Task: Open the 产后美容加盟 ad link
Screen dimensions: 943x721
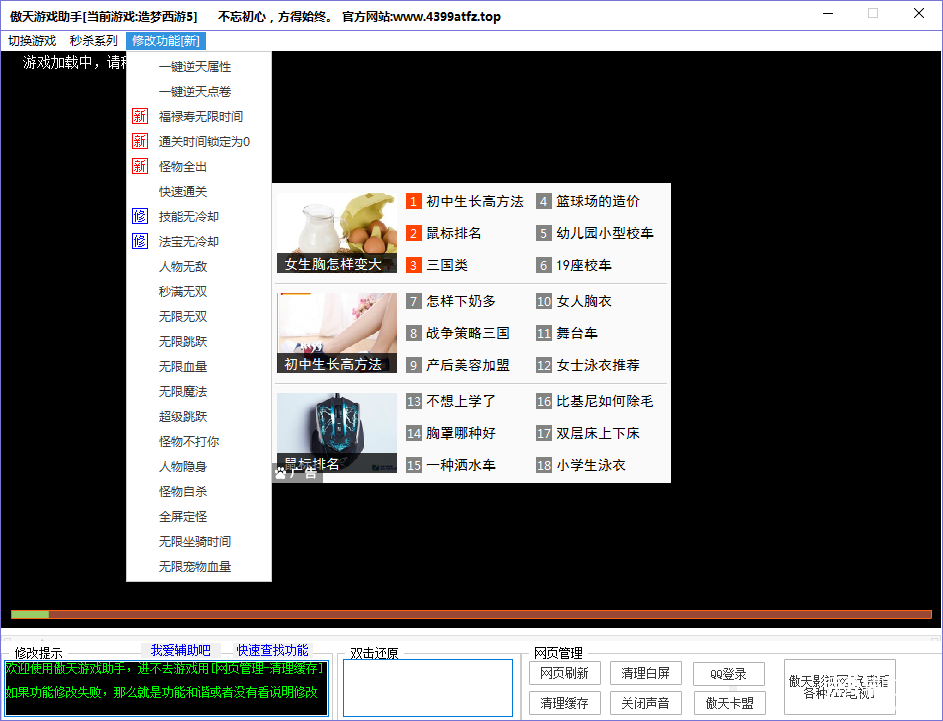Action: [x=468, y=365]
